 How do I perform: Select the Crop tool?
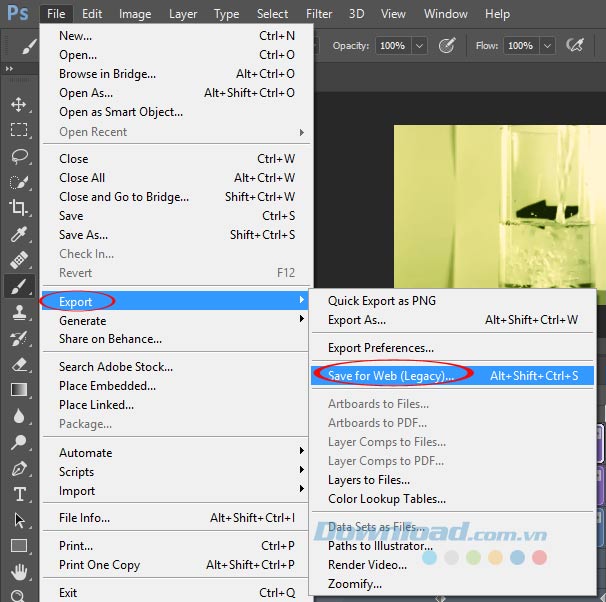pos(18,208)
